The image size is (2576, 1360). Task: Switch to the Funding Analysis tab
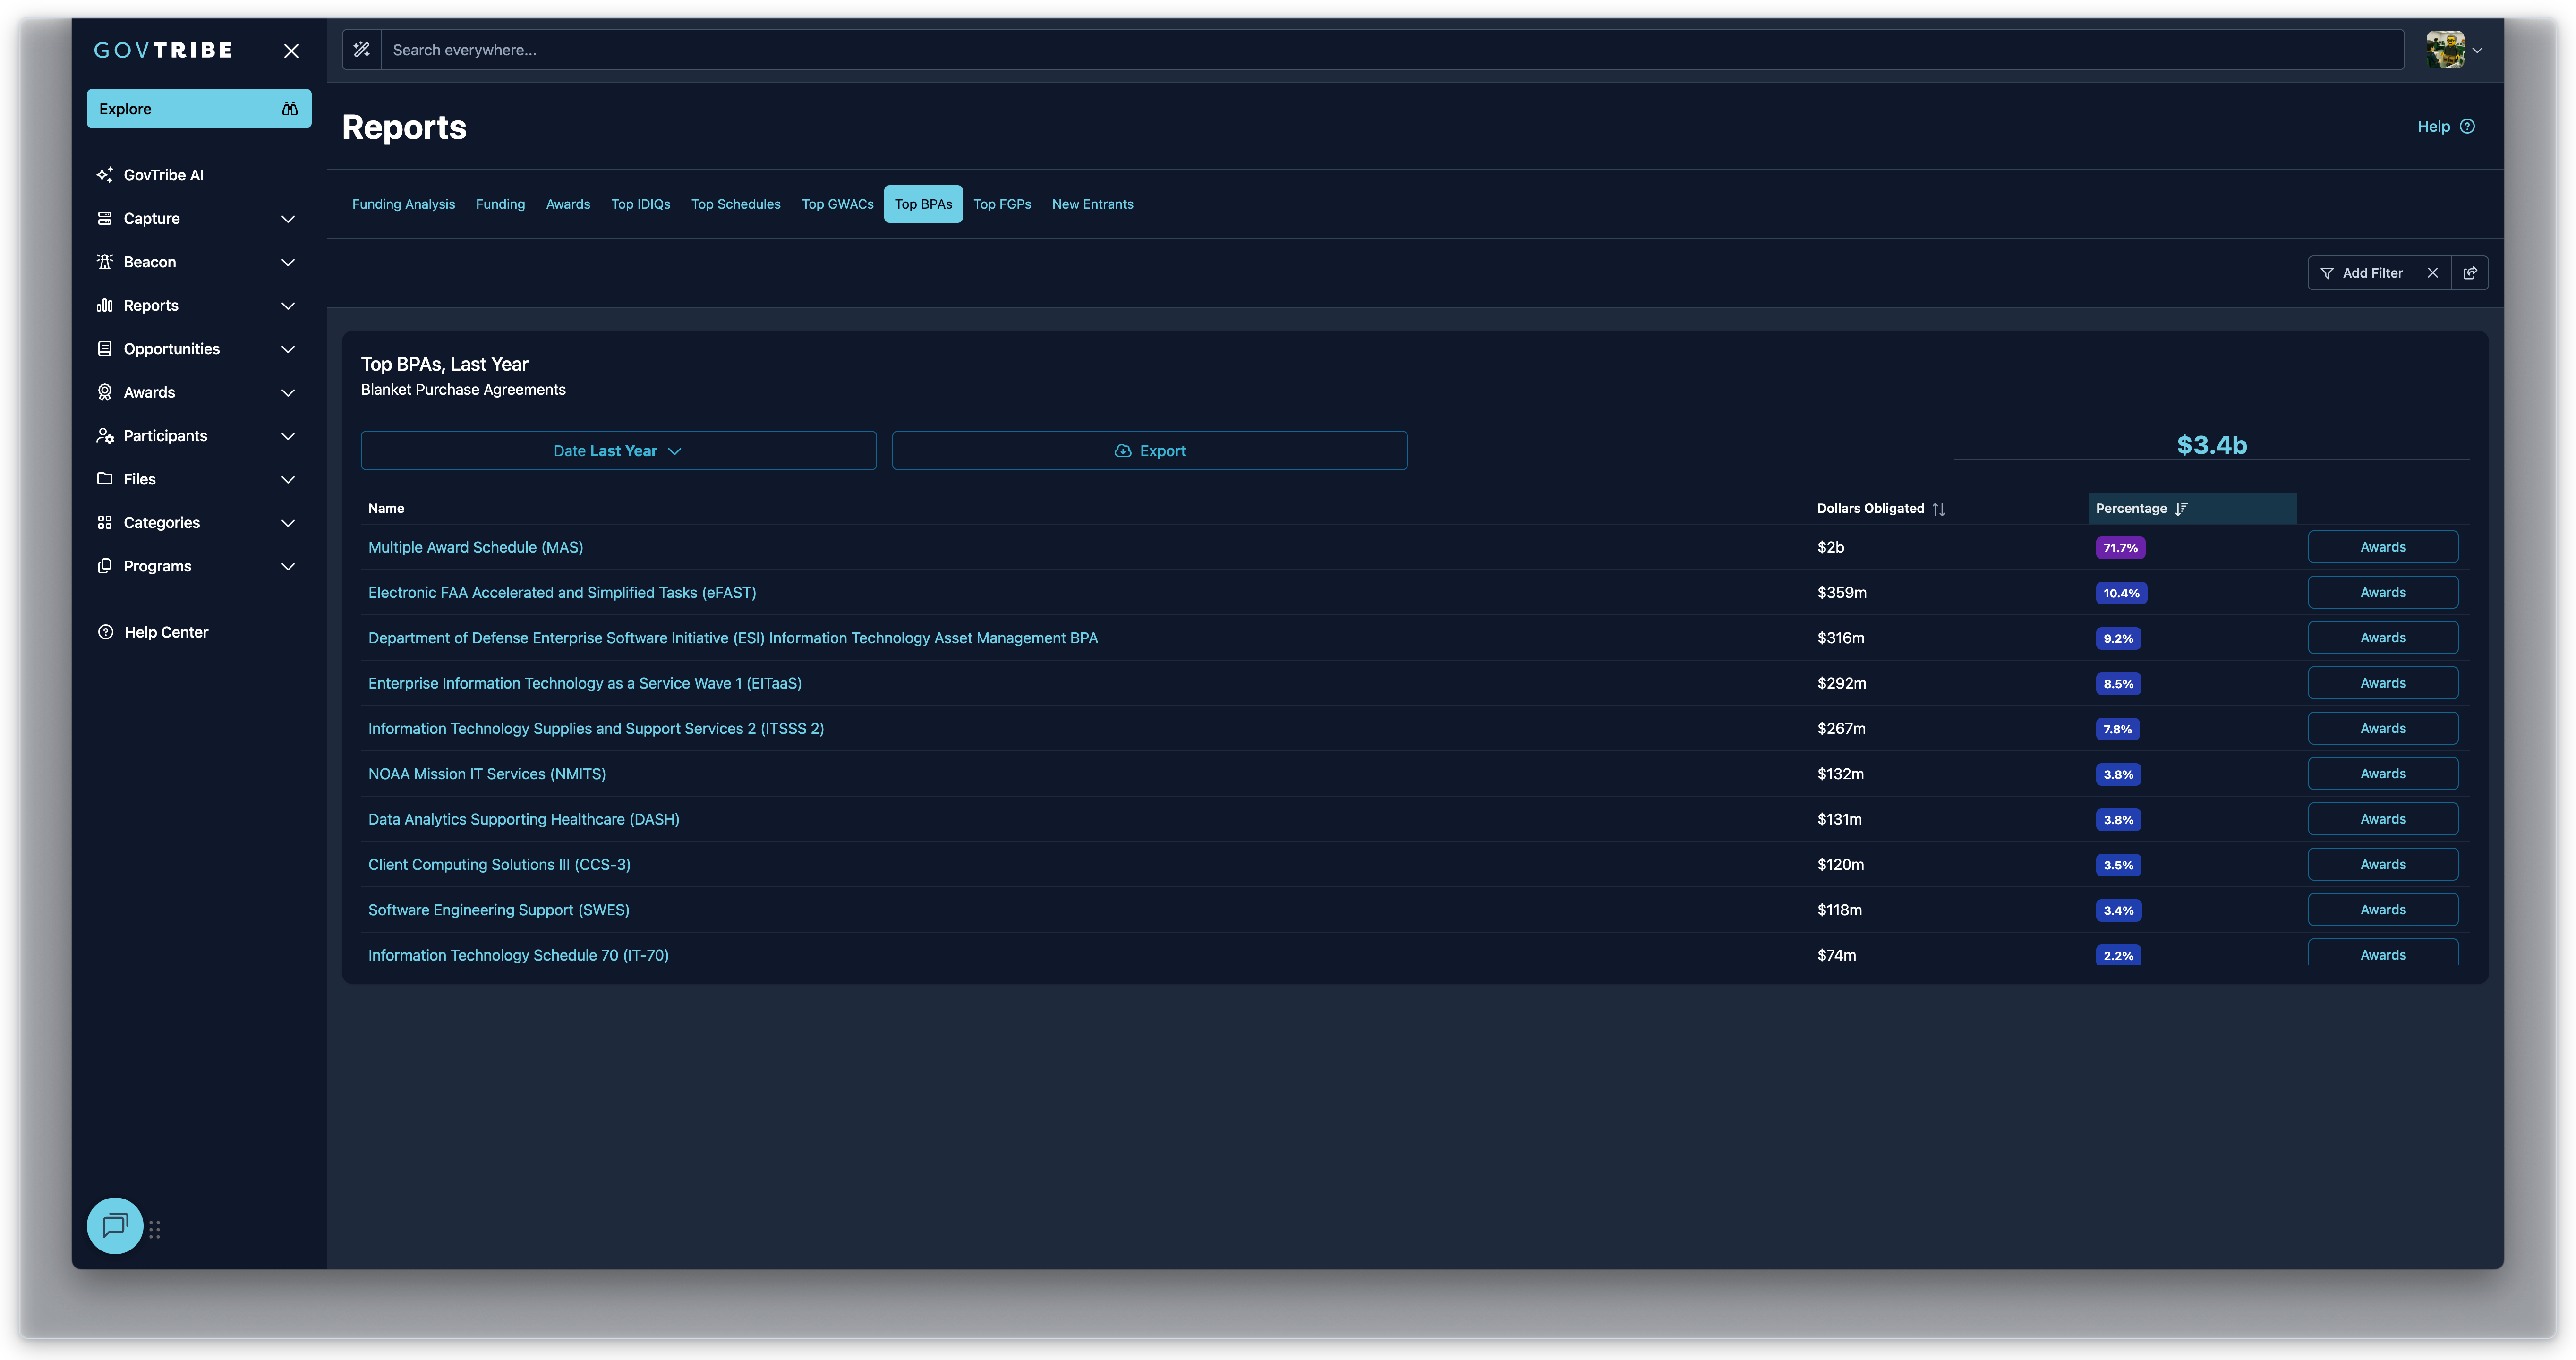coord(403,204)
